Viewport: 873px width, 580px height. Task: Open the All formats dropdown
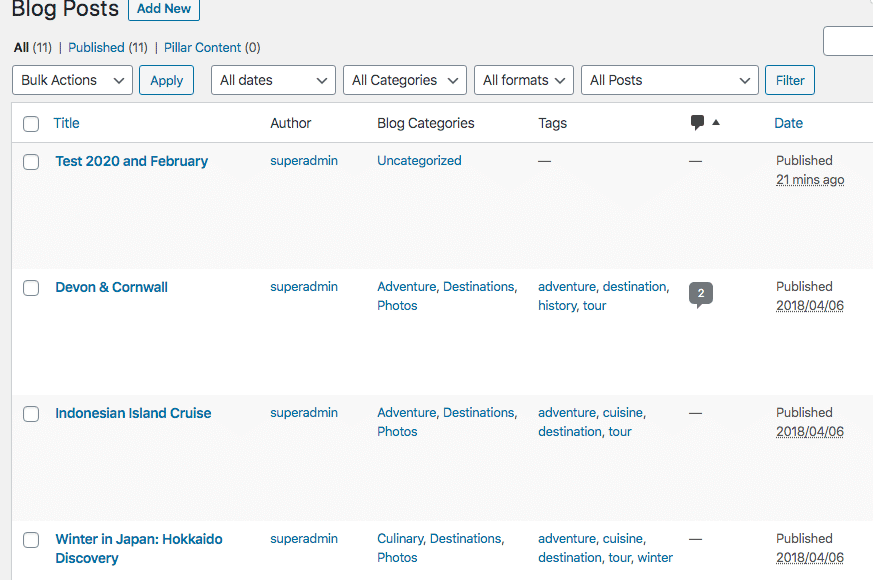523,79
